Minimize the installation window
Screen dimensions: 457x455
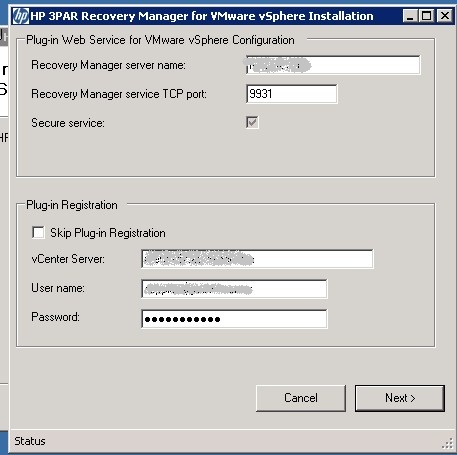point(410,16)
